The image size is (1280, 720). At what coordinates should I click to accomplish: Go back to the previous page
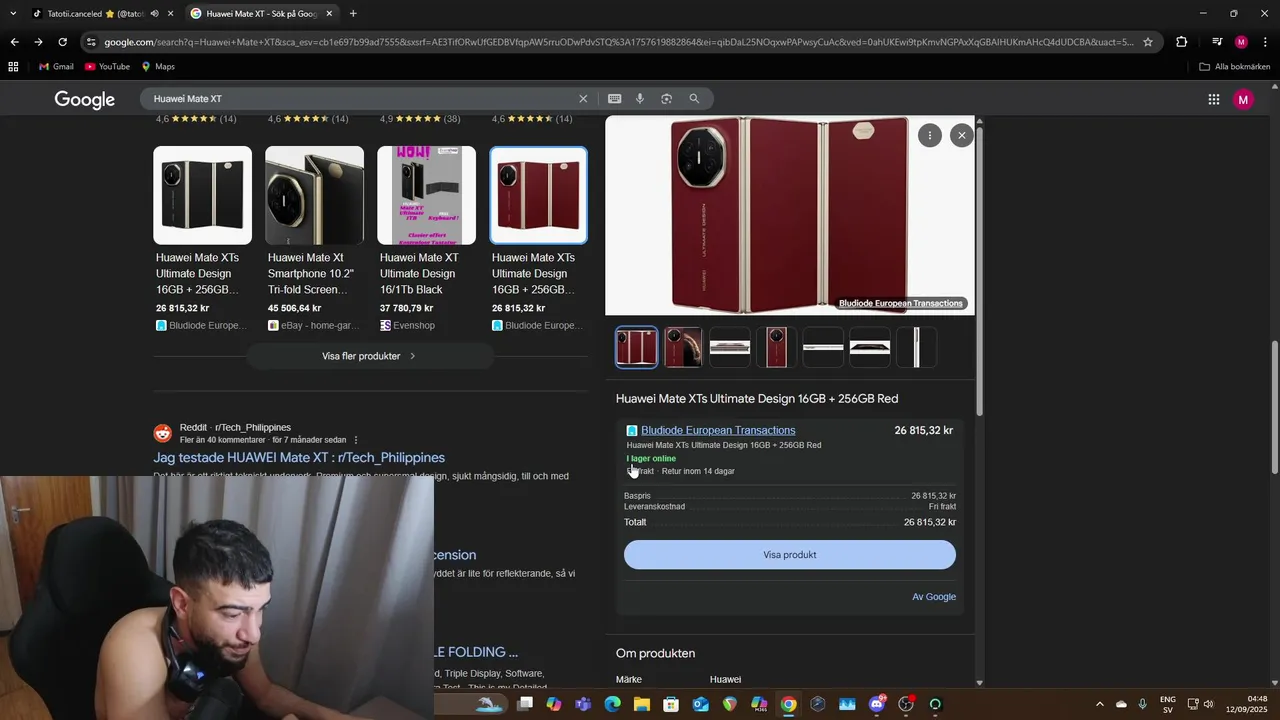coord(14,42)
